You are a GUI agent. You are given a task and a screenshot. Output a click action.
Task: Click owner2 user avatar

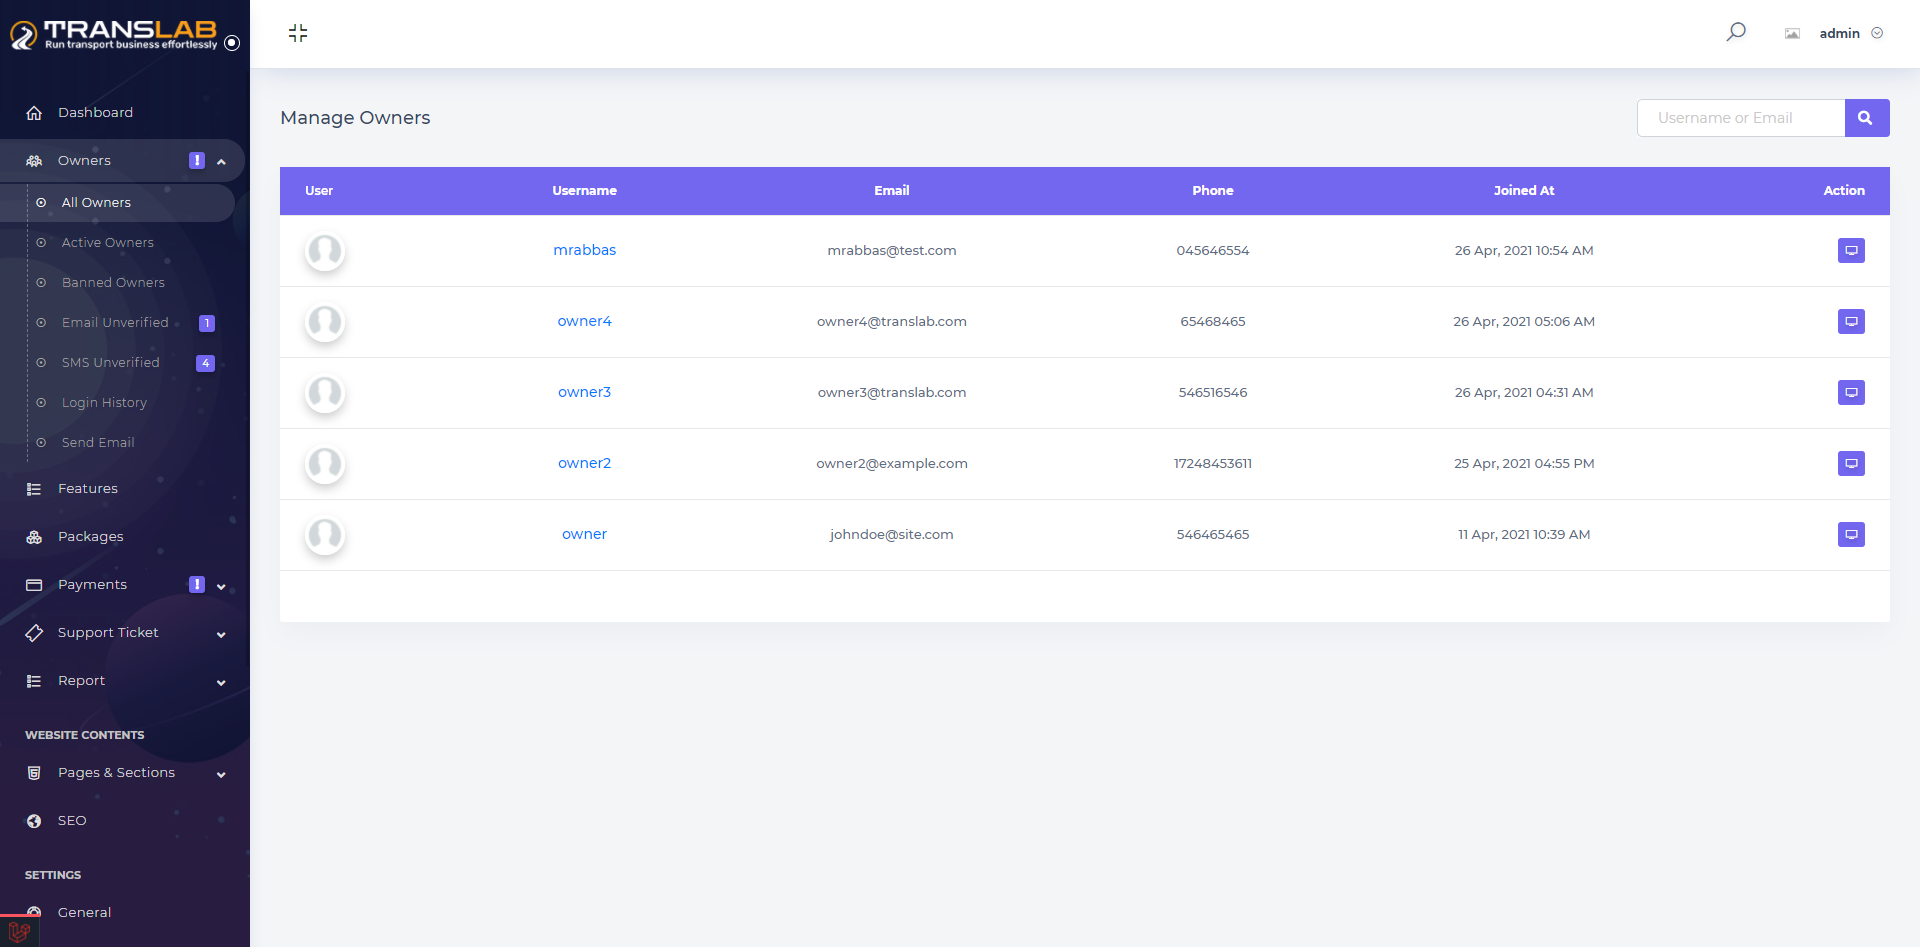tap(325, 464)
